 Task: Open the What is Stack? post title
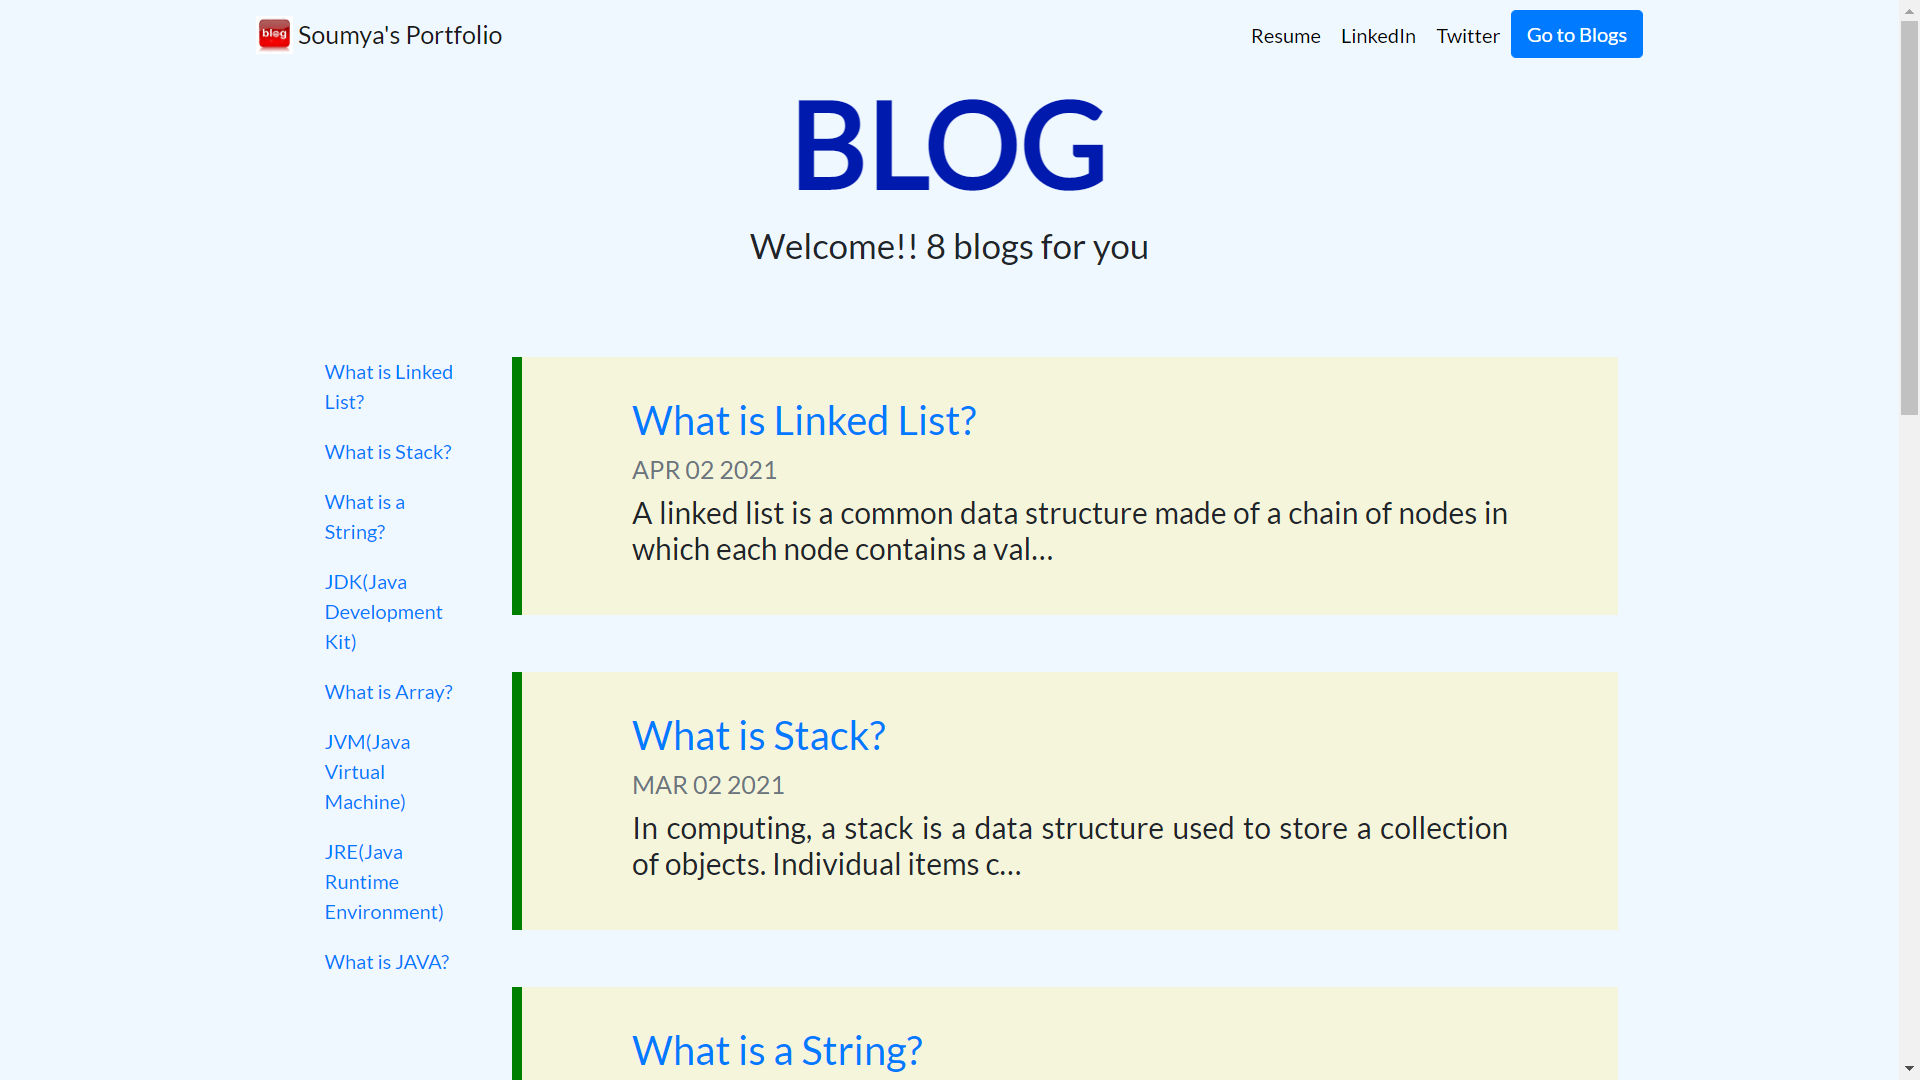pyautogui.click(x=758, y=736)
